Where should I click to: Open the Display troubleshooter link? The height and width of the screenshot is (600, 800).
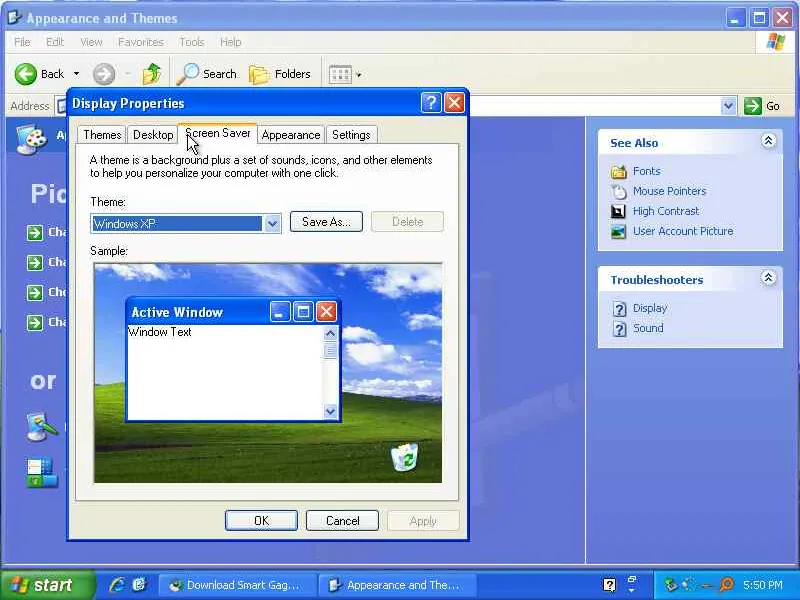650,308
